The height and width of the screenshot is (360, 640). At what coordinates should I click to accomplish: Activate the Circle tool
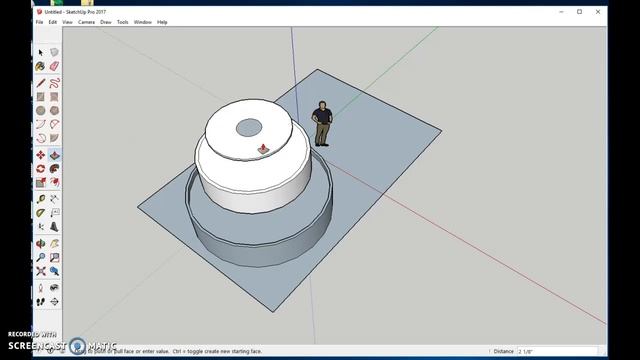(x=40, y=110)
